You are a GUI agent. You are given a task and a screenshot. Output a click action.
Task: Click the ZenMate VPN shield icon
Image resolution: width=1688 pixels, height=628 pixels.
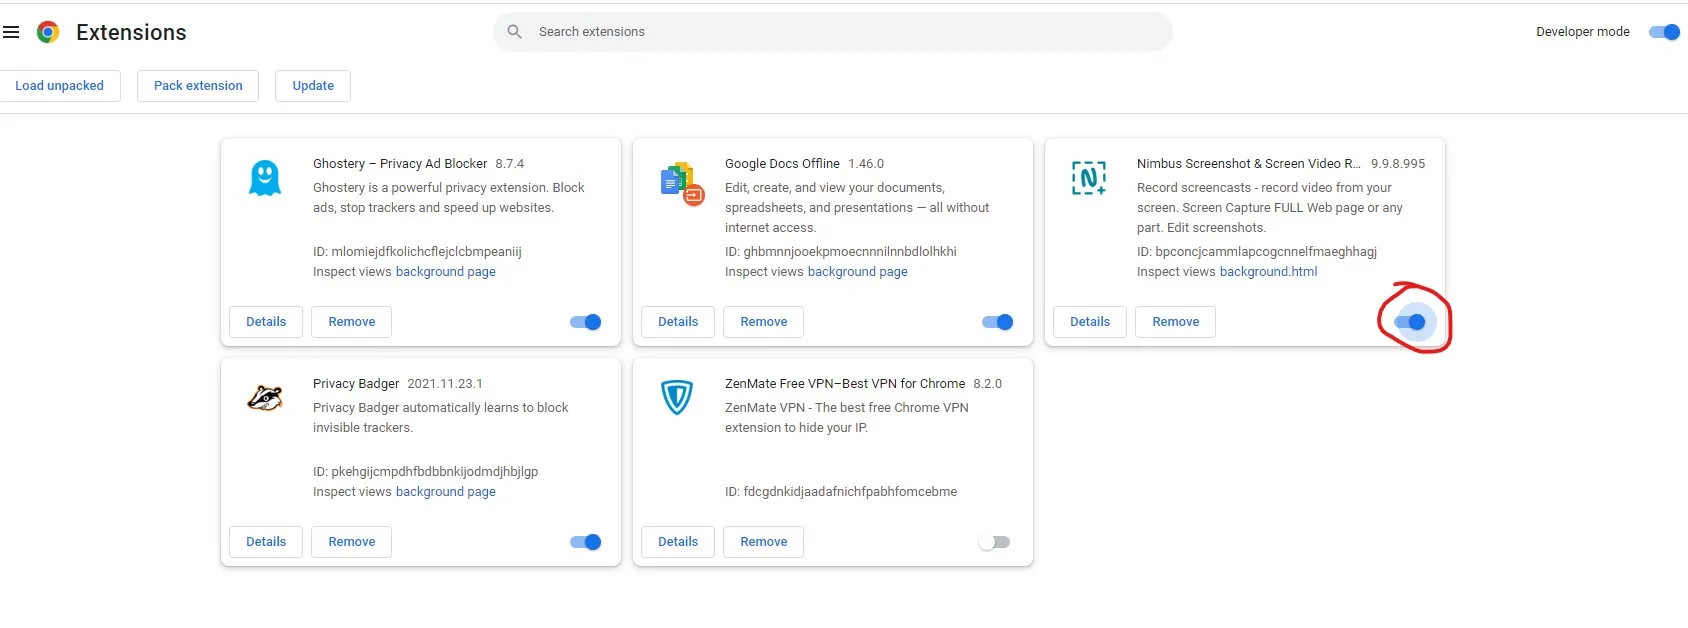click(677, 397)
